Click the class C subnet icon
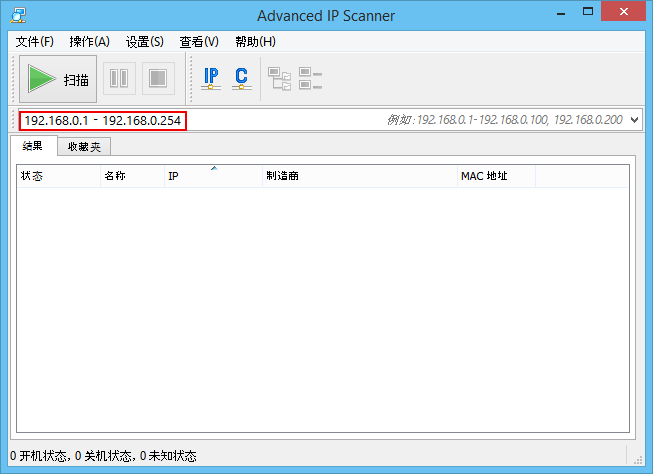This screenshot has width=653, height=474. click(241, 79)
